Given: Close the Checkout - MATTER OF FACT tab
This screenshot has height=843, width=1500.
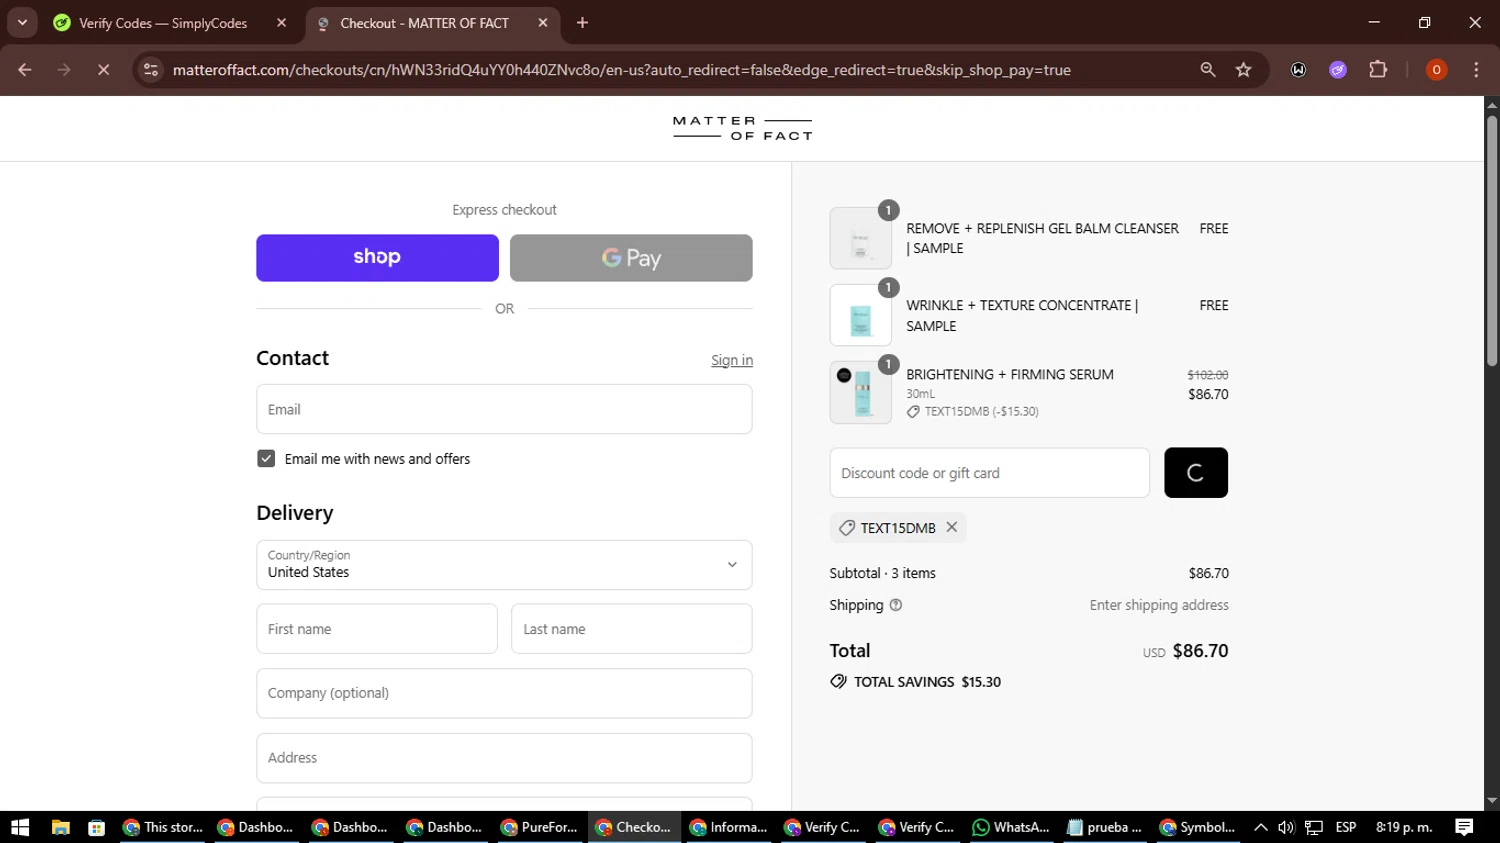Looking at the screenshot, I should point(543,23).
